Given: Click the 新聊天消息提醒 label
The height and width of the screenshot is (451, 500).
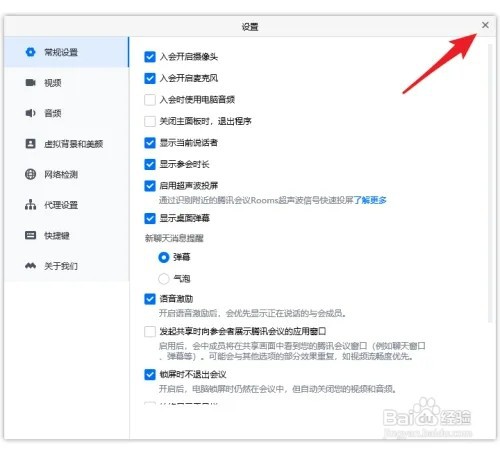Looking at the screenshot, I should pyautogui.click(x=174, y=238).
